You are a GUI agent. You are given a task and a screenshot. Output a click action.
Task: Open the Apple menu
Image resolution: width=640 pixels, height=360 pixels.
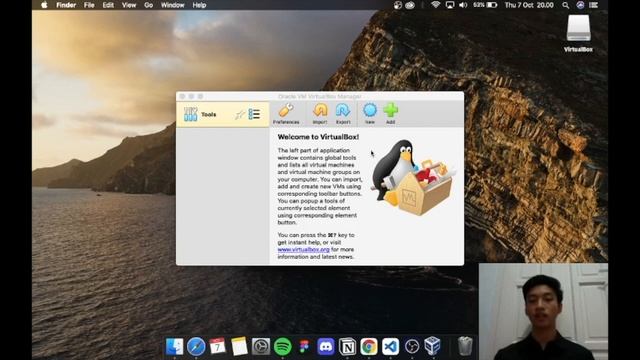pyautogui.click(x=44, y=5)
